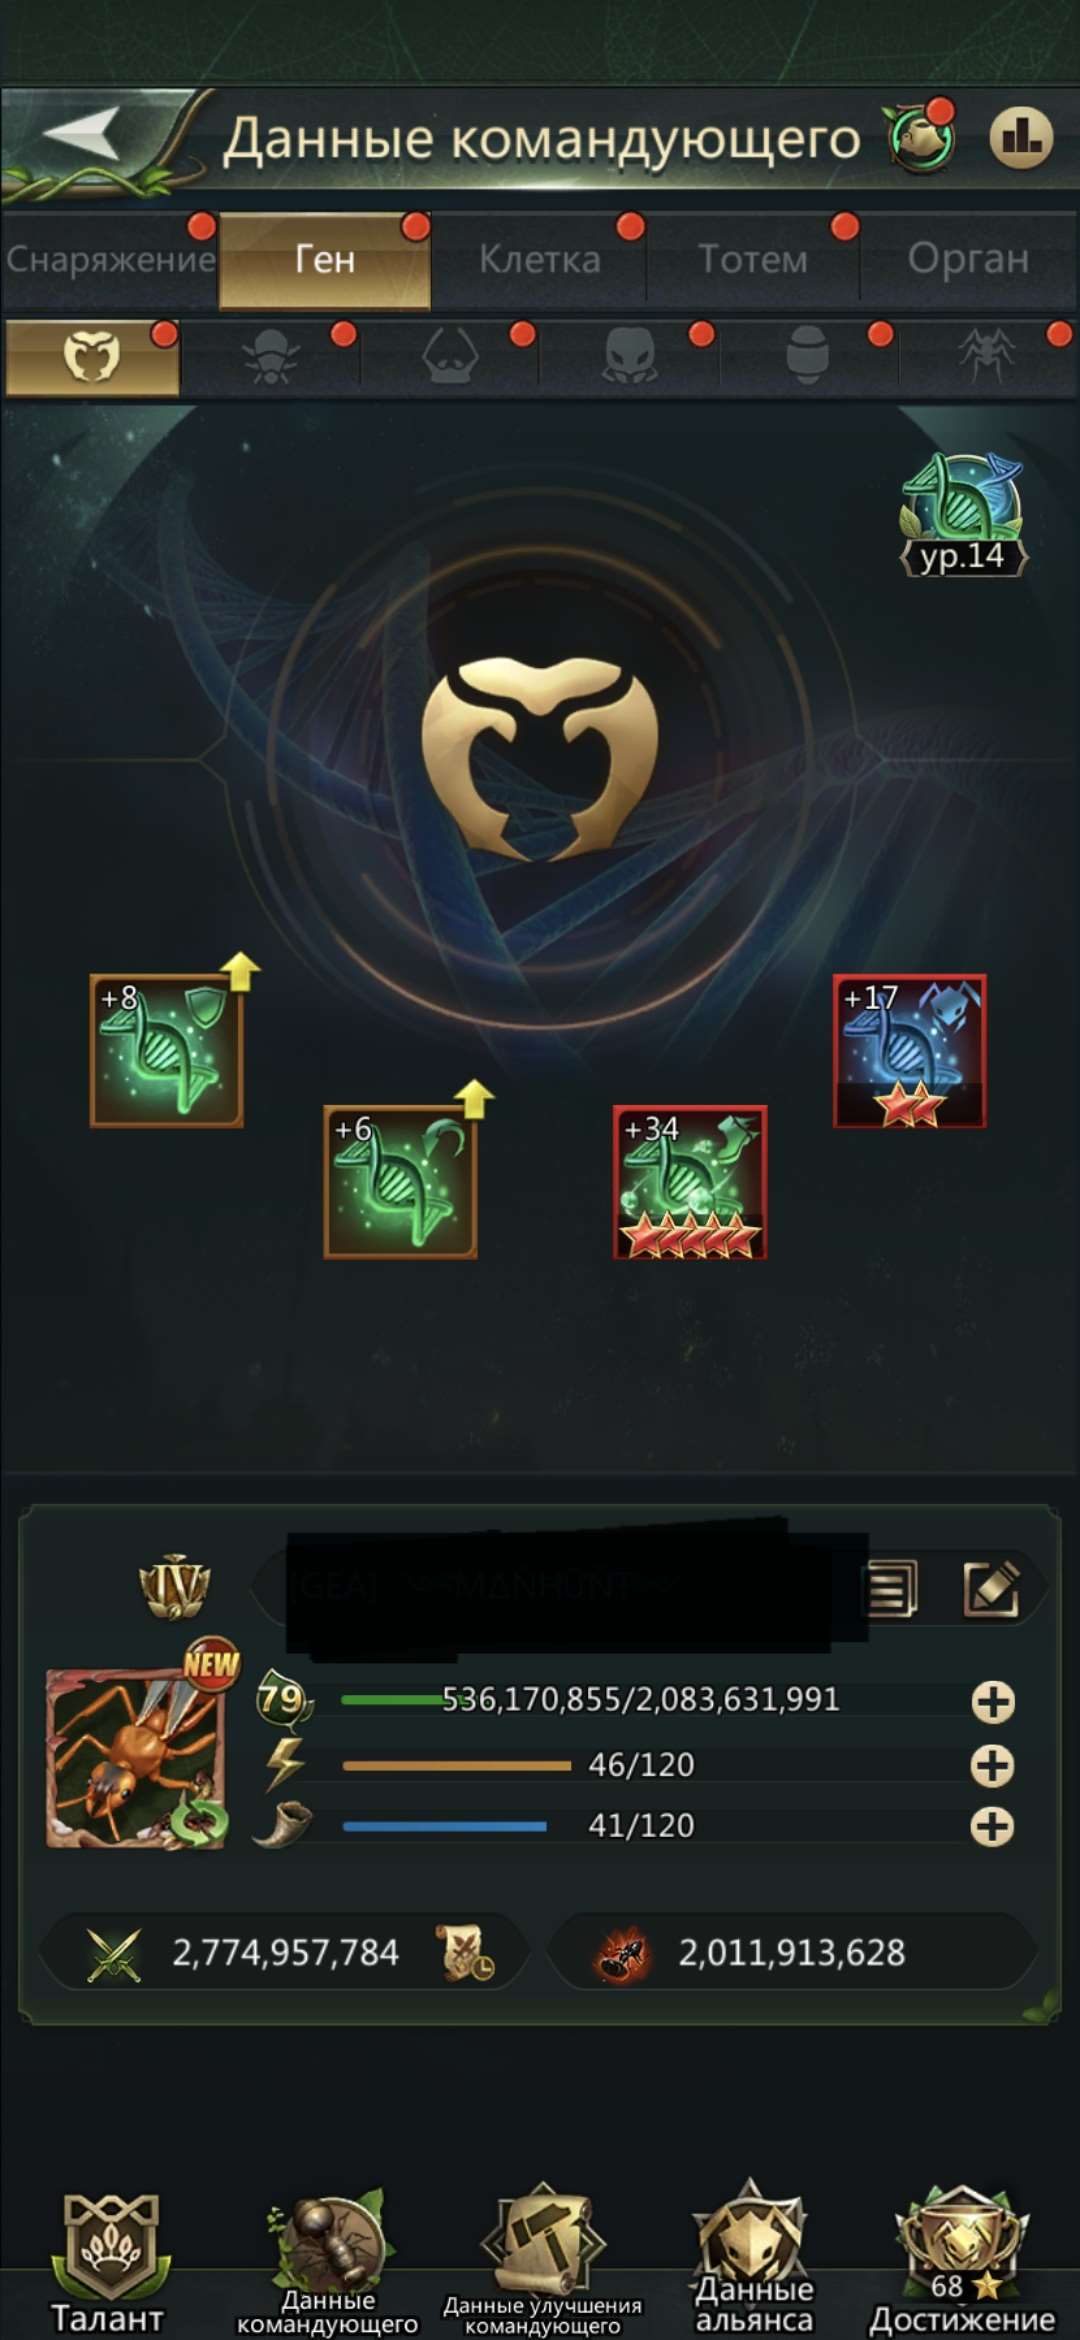Switch to the Снаряжение tab
1080x2340 pixels.
tap(110, 259)
